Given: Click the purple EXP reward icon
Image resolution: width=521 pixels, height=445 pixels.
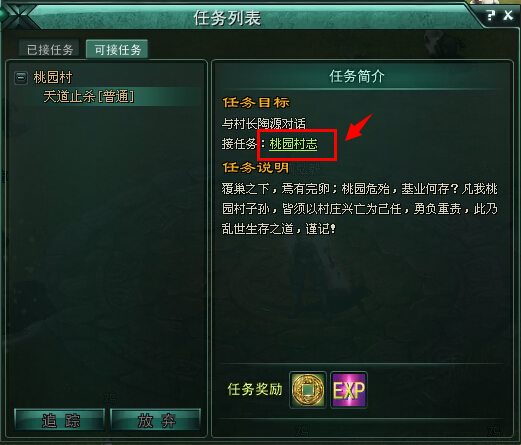Looking at the screenshot, I should (x=349, y=390).
